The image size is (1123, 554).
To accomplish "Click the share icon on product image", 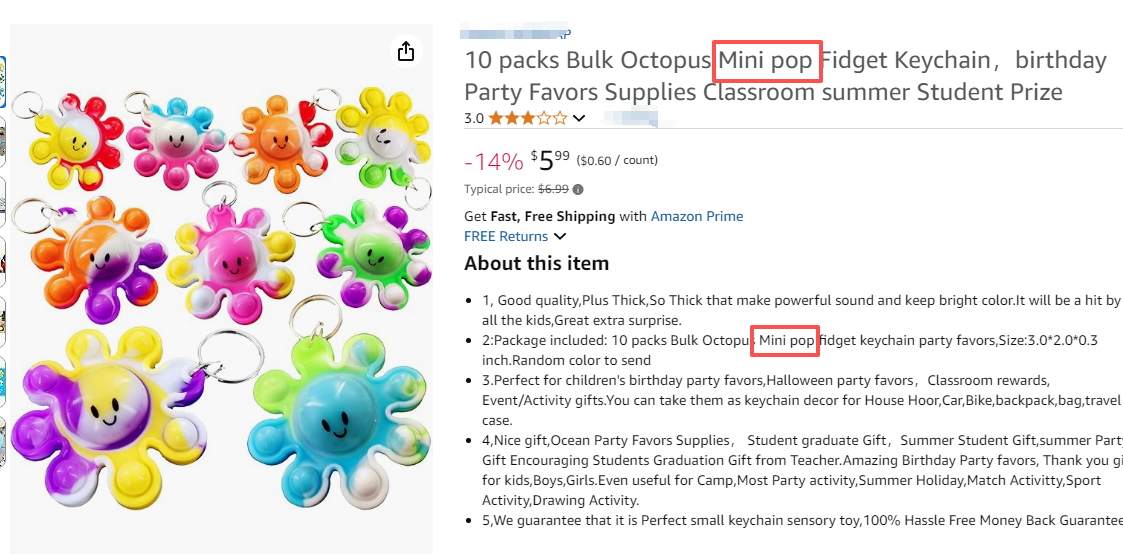I will (405, 51).
